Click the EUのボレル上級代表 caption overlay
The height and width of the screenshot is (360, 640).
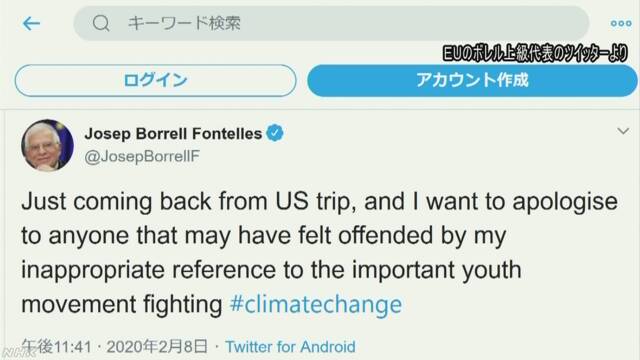535,53
